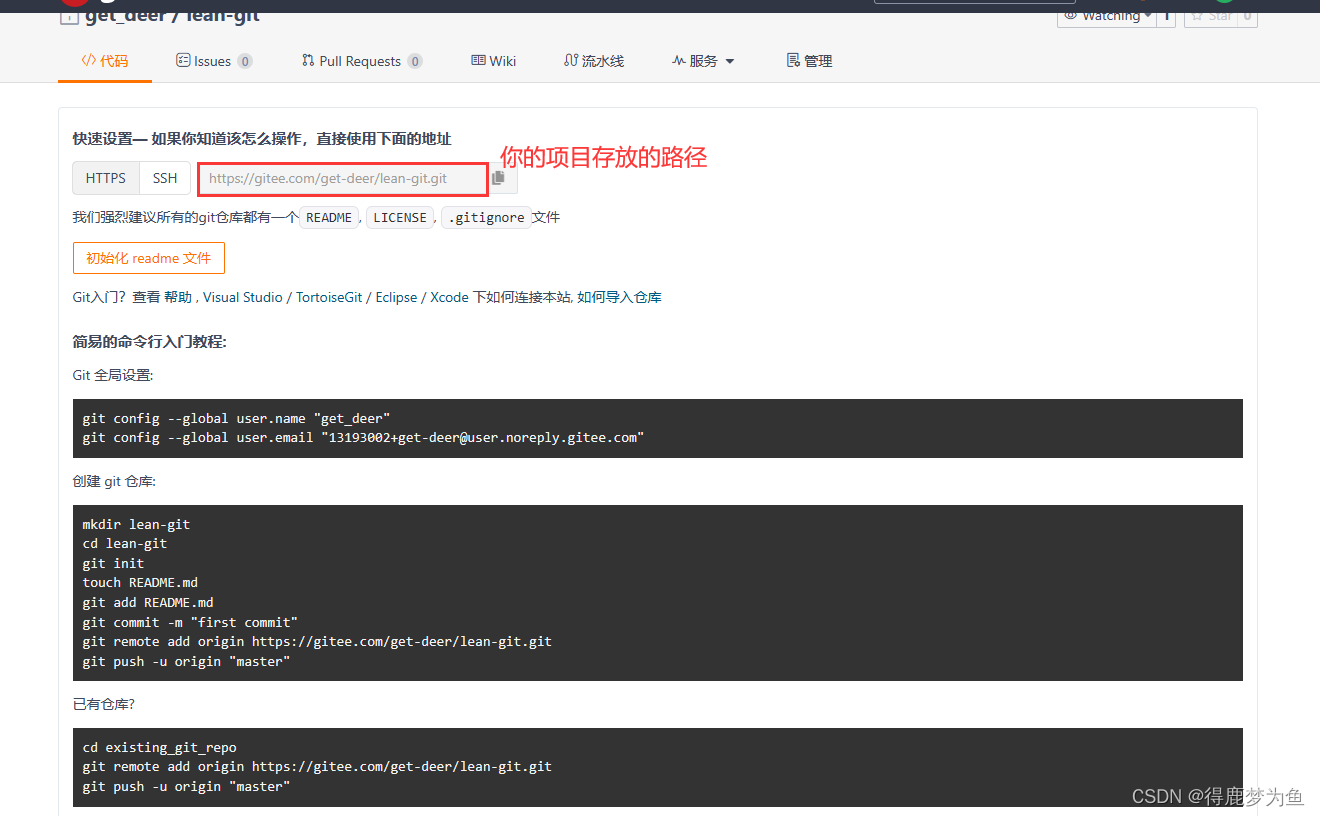The width and height of the screenshot is (1320, 816).
Task: Click the git commit -m "first commit" line
Action: pyautogui.click(x=190, y=622)
